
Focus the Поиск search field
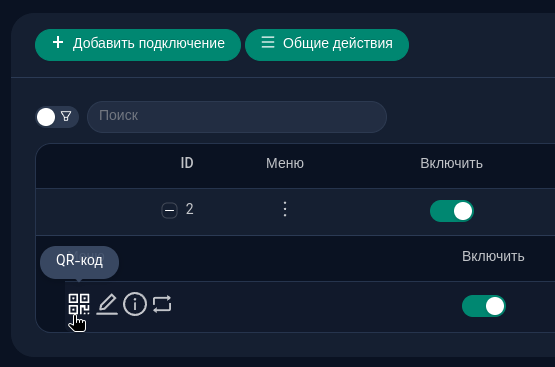click(237, 117)
